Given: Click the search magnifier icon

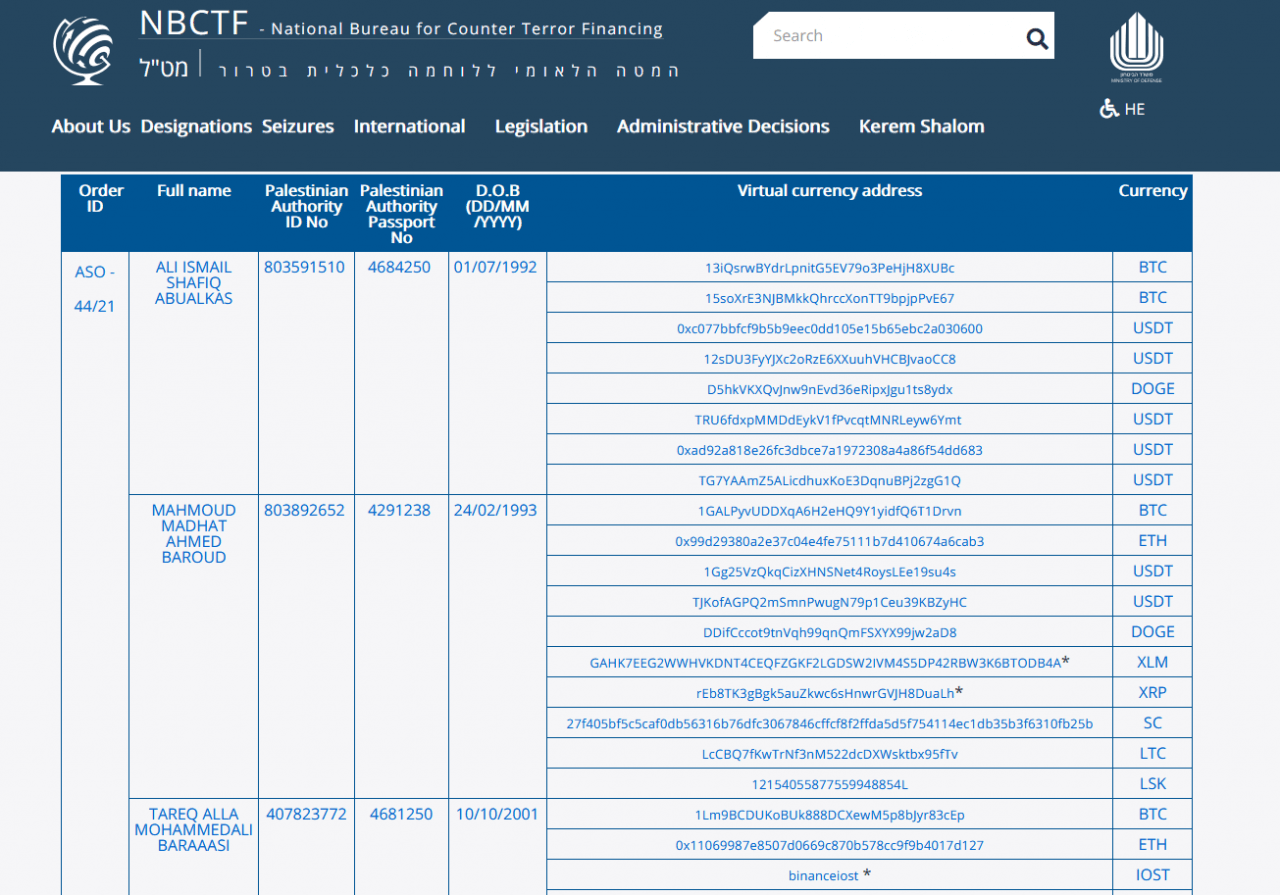Looking at the screenshot, I should [x=1037, y=39].
